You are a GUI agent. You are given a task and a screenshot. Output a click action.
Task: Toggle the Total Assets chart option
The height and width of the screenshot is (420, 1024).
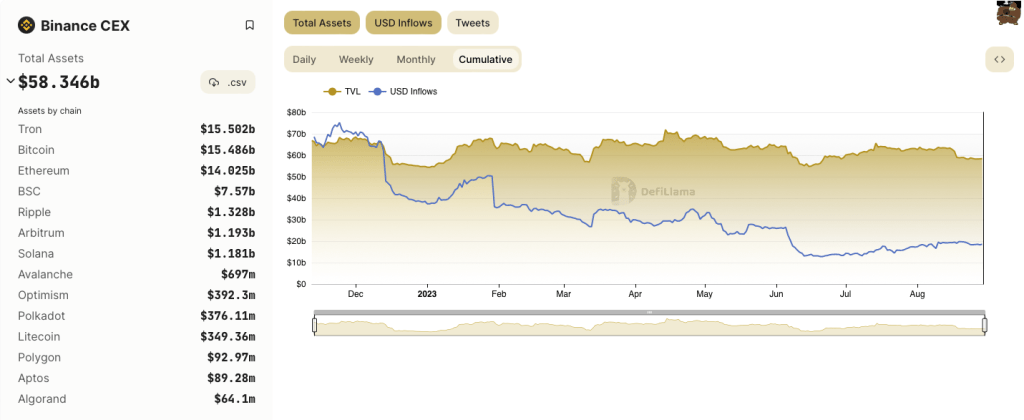(x=320, y=22)
